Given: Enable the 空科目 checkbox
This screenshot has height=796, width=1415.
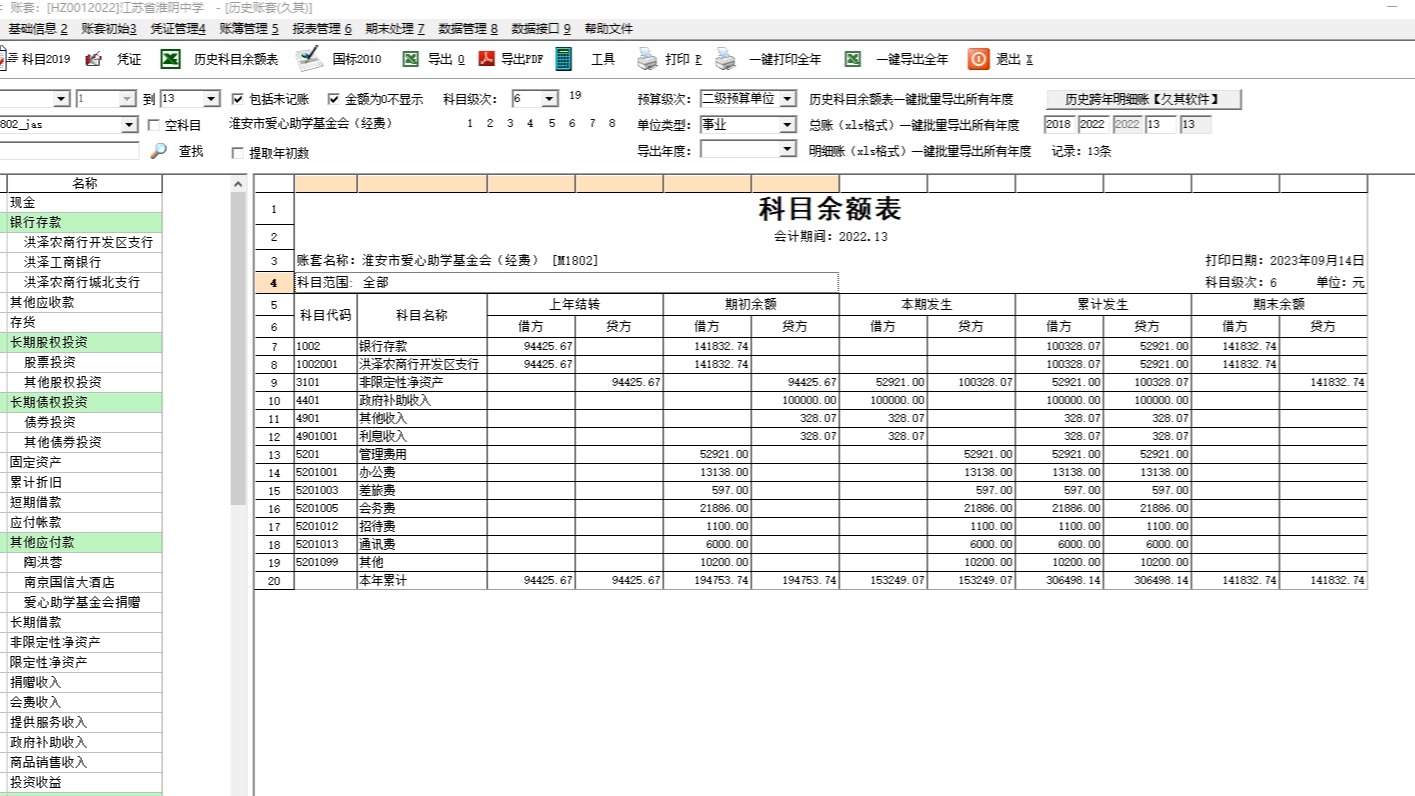Looking at the screenshot, I should 153,125.
